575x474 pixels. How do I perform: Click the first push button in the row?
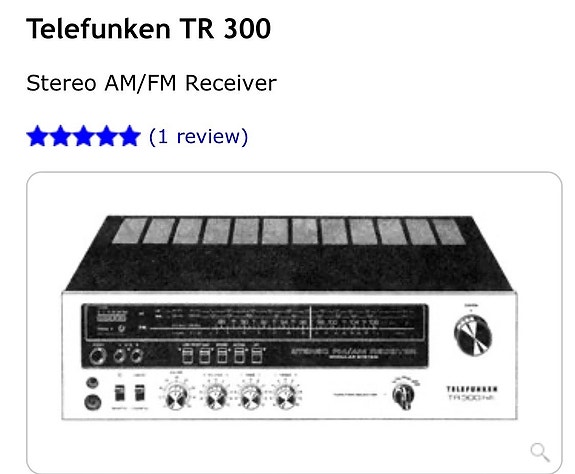point(187,356)
